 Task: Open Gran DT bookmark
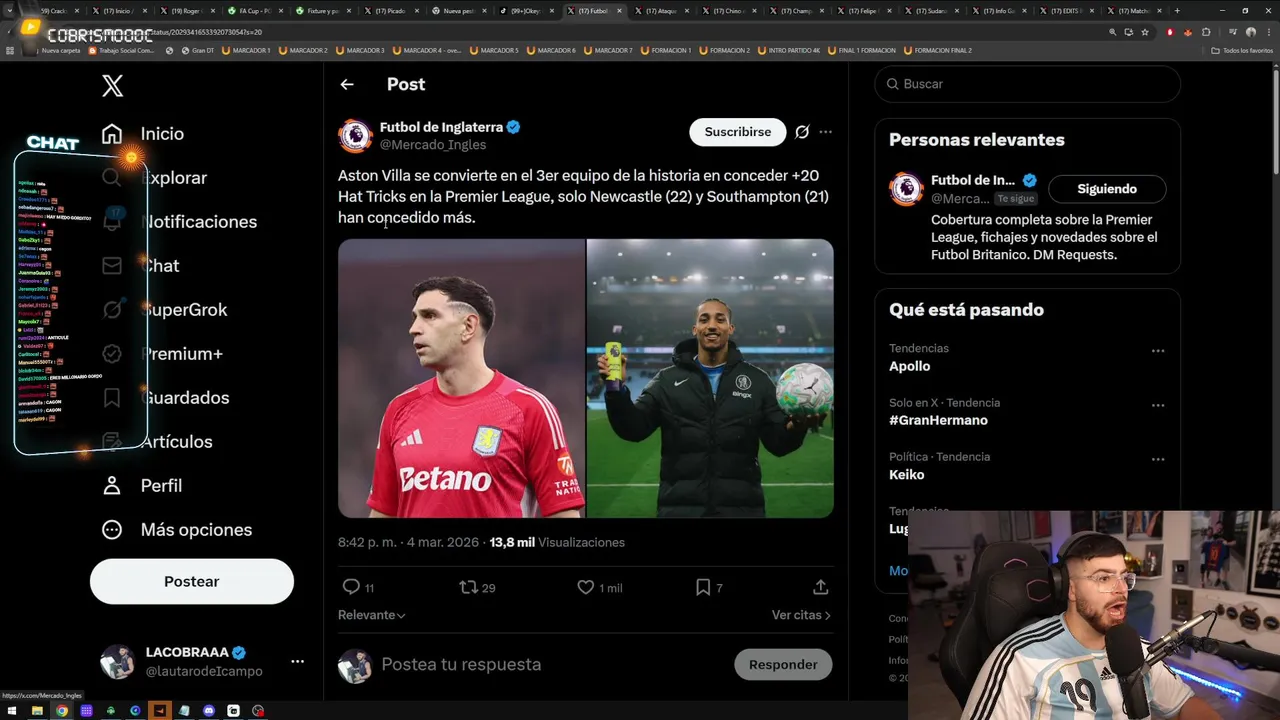click(x=196, y=50)
